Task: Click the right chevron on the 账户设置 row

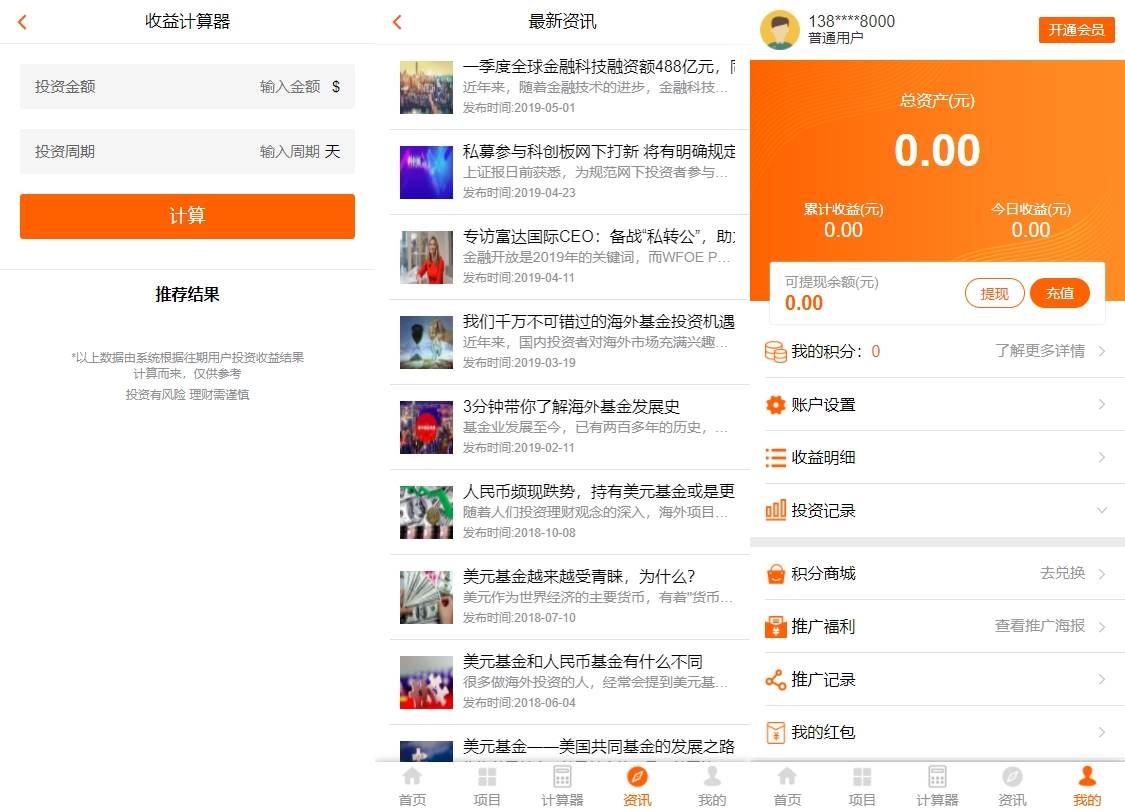Action: [1102, 405]
